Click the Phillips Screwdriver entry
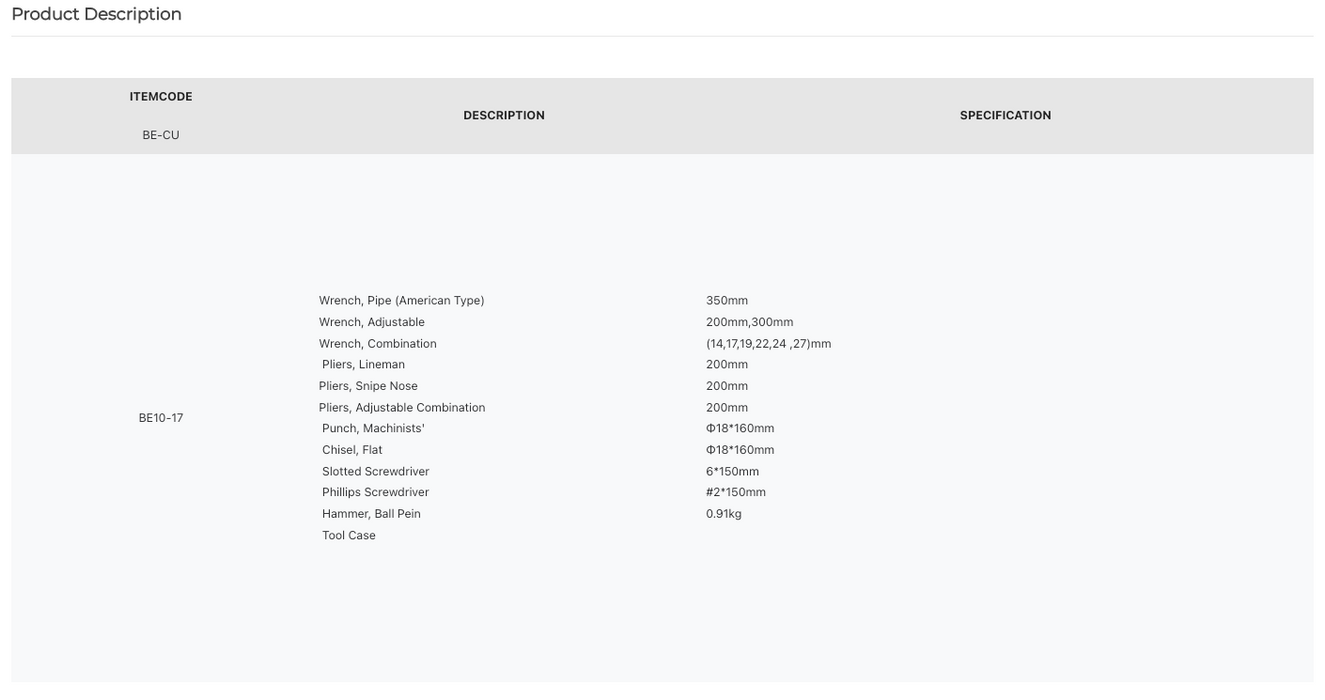Viewport: 1325px width, 700px height. [x=375, y=493]
